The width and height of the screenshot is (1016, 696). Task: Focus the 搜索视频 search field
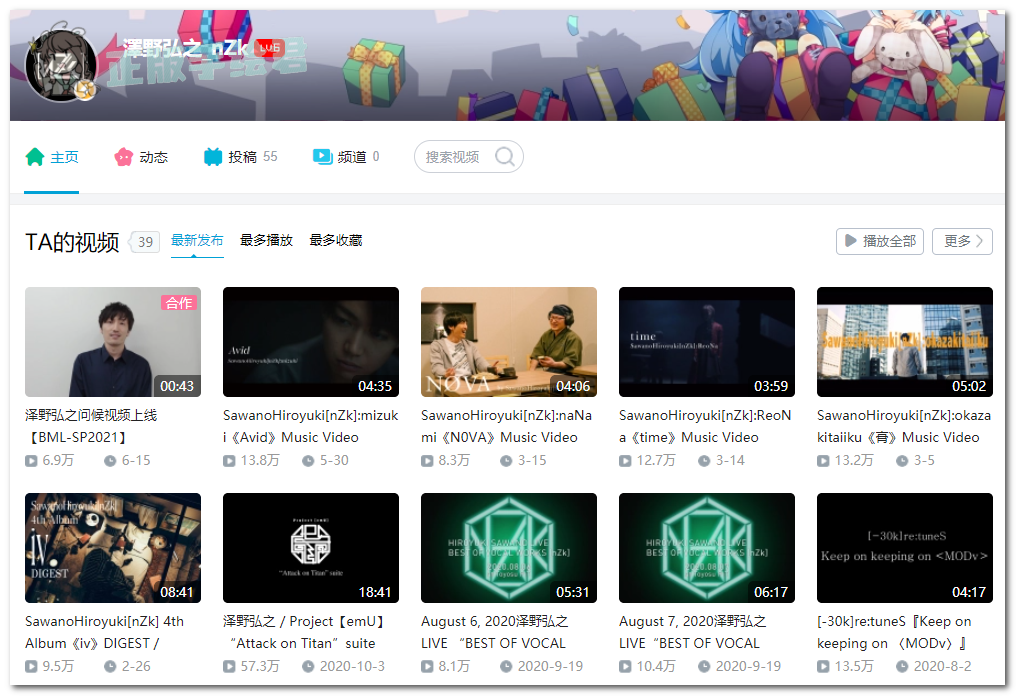(468, 157)
